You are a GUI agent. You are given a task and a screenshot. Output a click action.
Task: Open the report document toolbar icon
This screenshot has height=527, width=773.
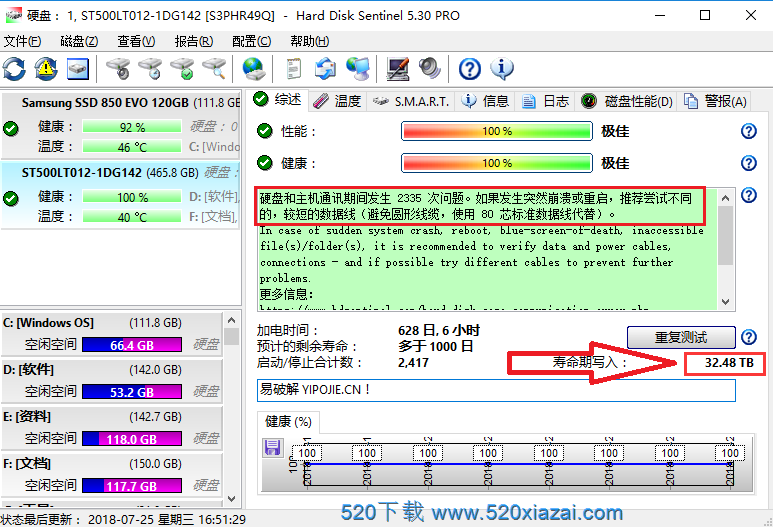point(294,69)
